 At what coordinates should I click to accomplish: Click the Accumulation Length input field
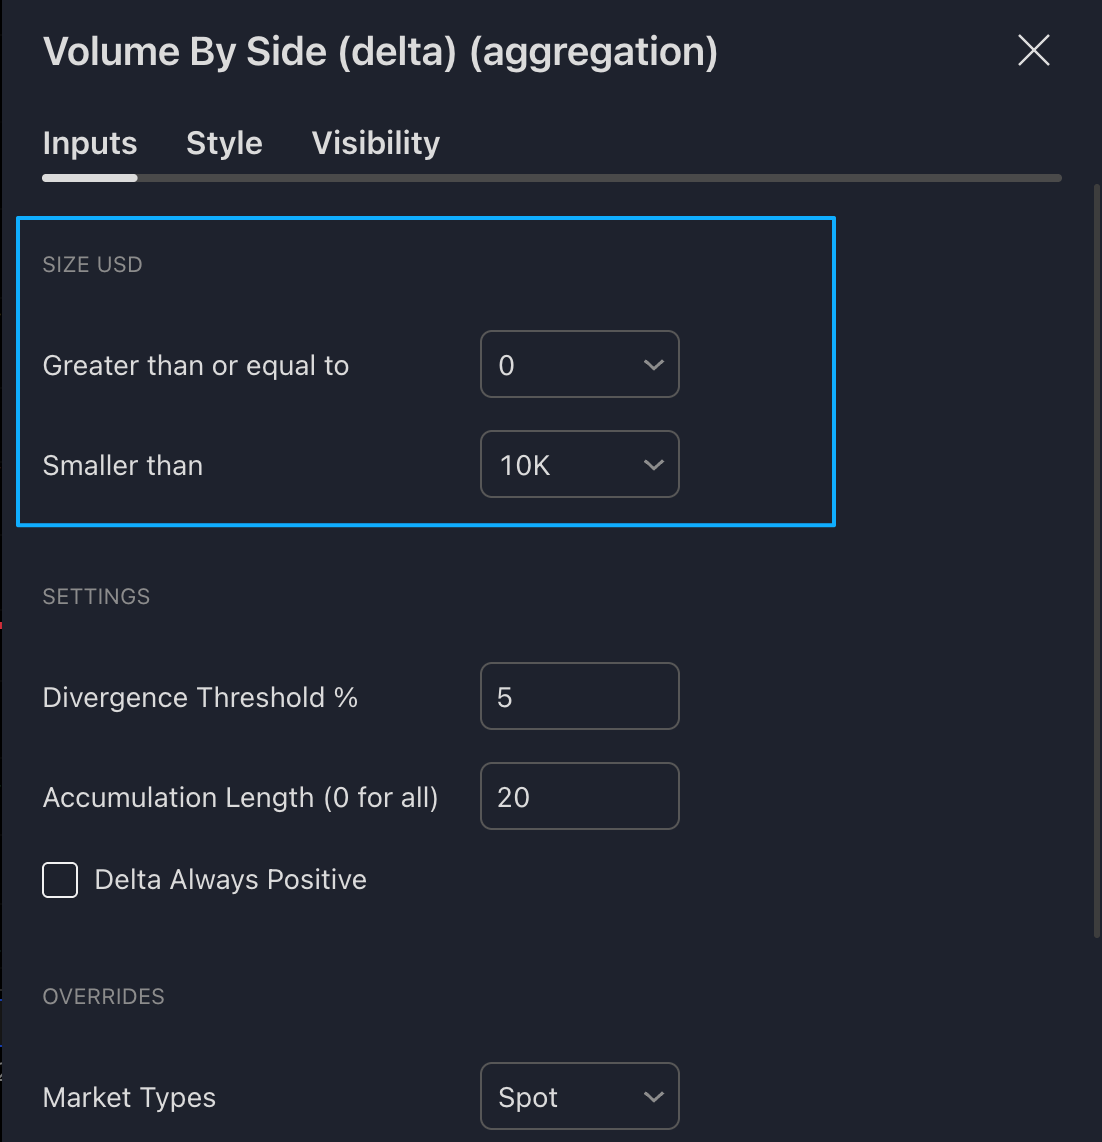pos(579,797)
